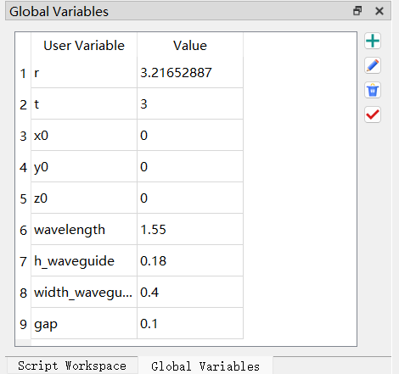Select the value cell of z0
This screenshot has width=399, height=374.
pos(190,198)
